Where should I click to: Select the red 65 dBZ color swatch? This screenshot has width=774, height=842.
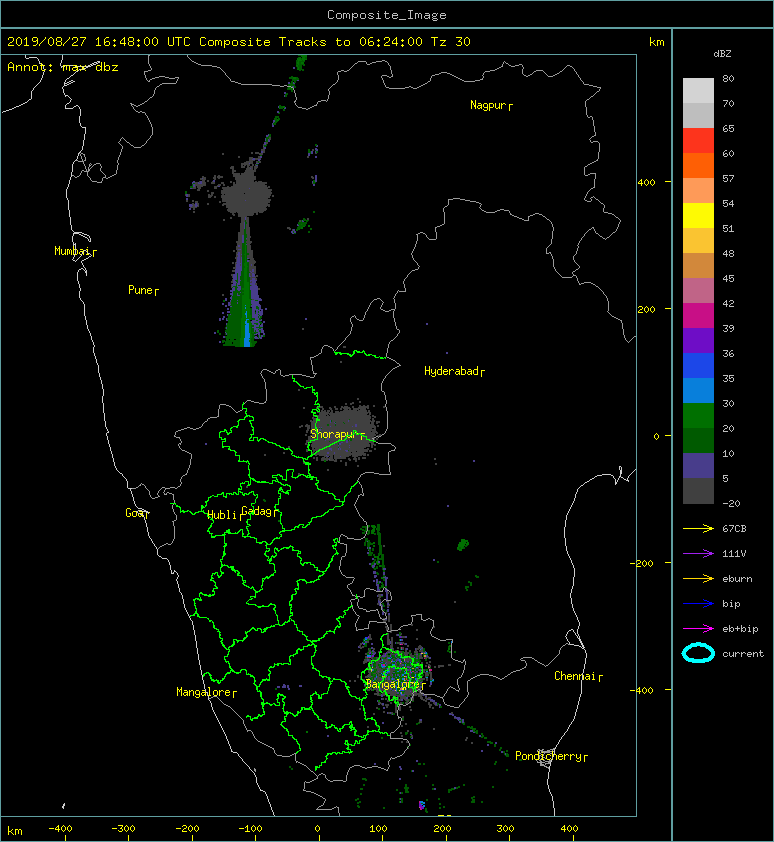pos(698,140)
